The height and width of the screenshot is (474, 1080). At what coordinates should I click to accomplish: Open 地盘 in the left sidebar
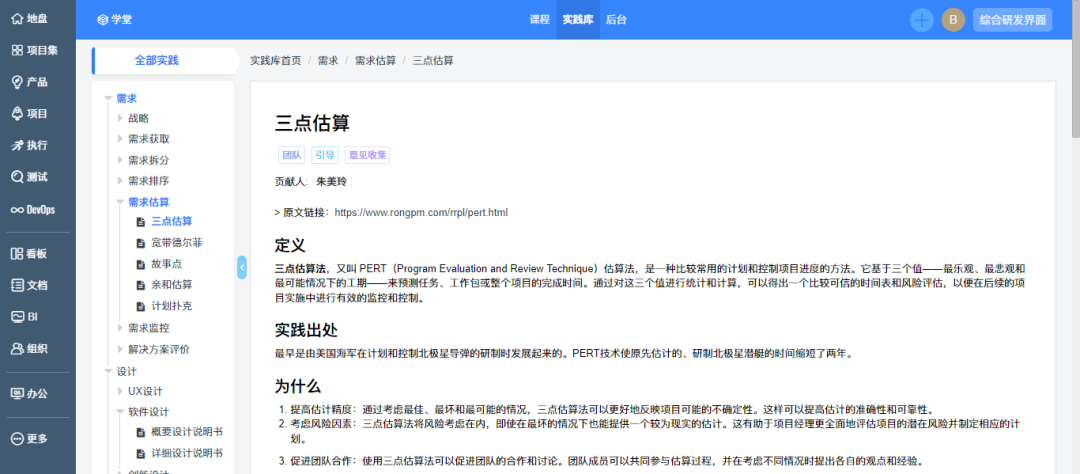[30, 18]
